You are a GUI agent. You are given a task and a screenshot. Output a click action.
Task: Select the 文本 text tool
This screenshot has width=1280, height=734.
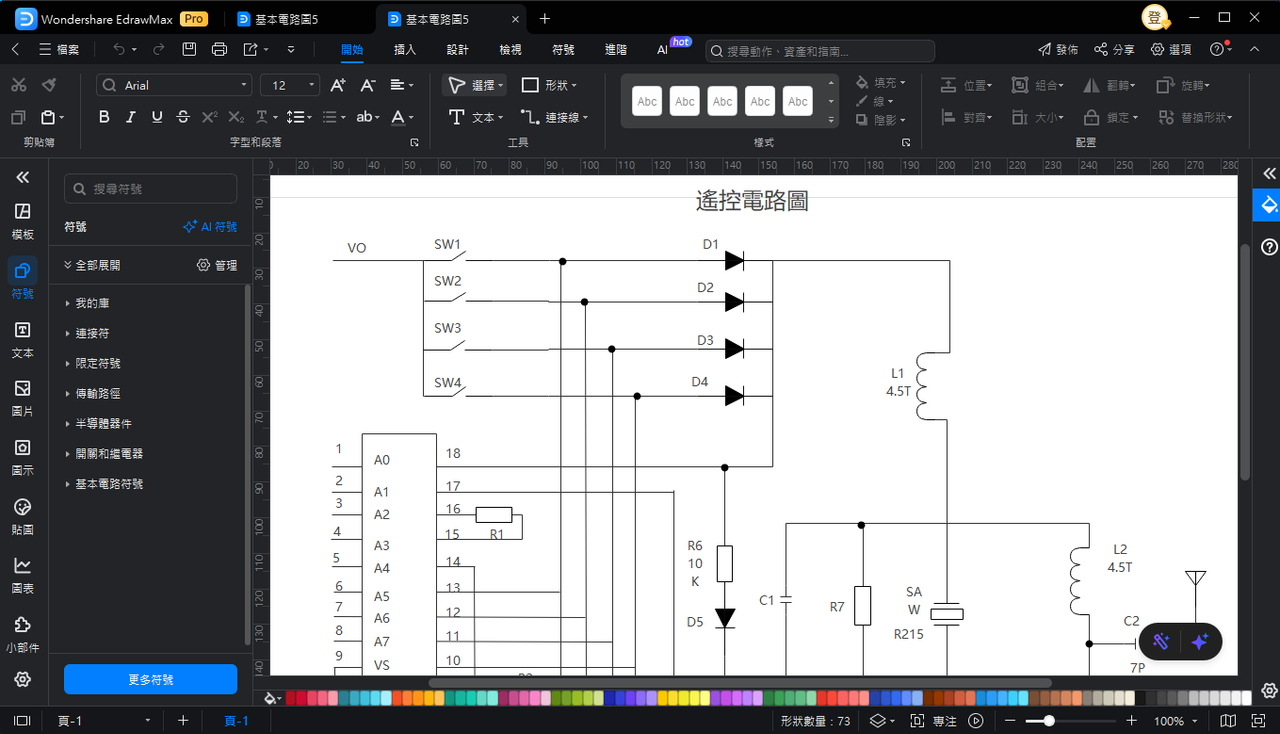click(x=475, y=117)
